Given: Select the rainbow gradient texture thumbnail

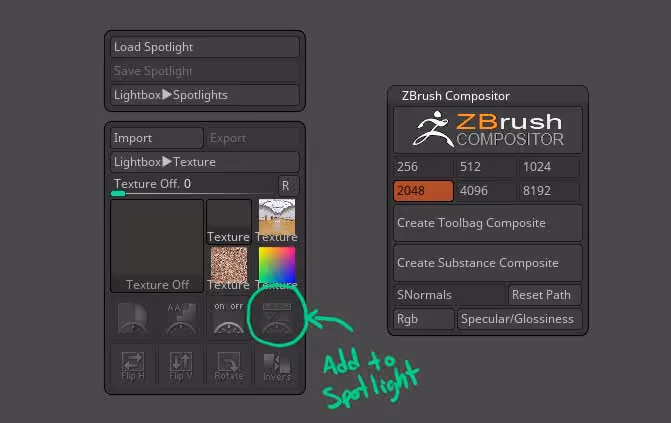Looking at the screenshot, I should (x=277, y=268).
